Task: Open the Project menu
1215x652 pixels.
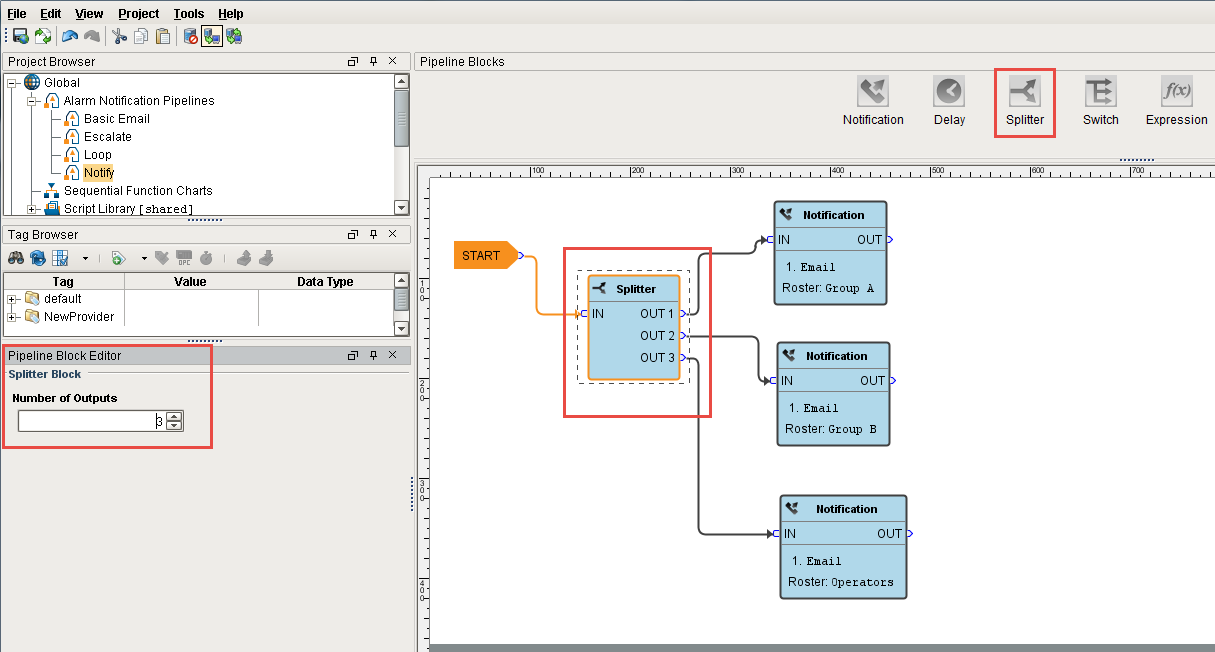Action: [x=137, y=13]
